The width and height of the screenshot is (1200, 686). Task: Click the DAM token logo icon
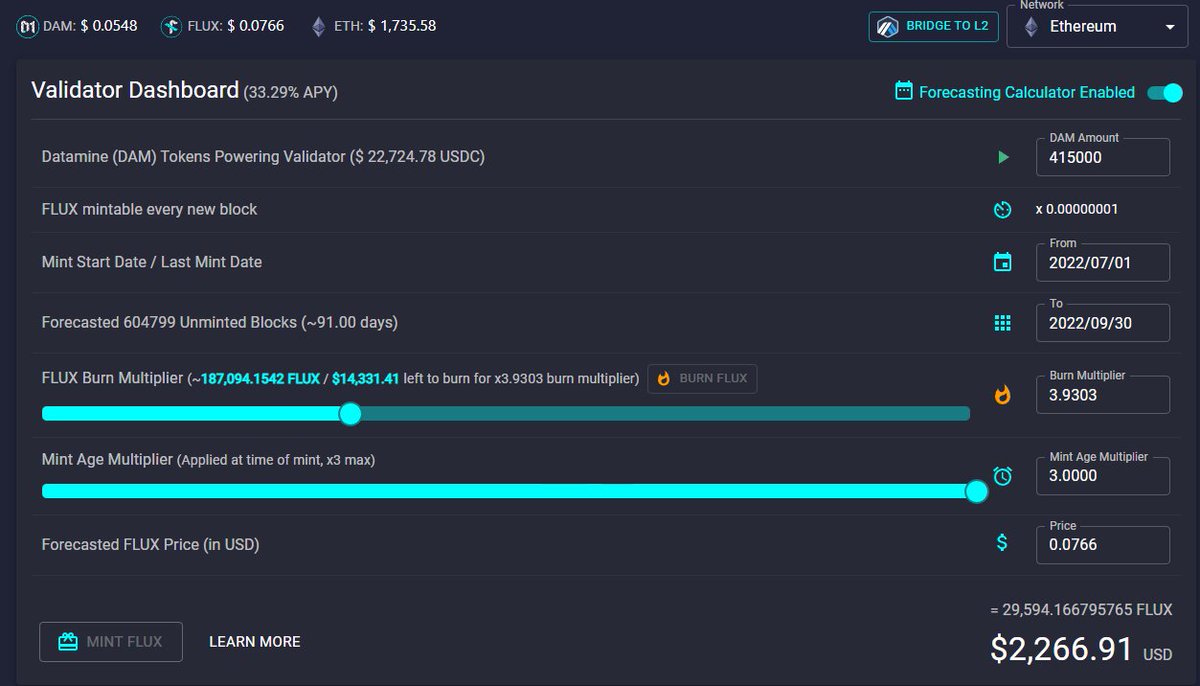(27, 27)
